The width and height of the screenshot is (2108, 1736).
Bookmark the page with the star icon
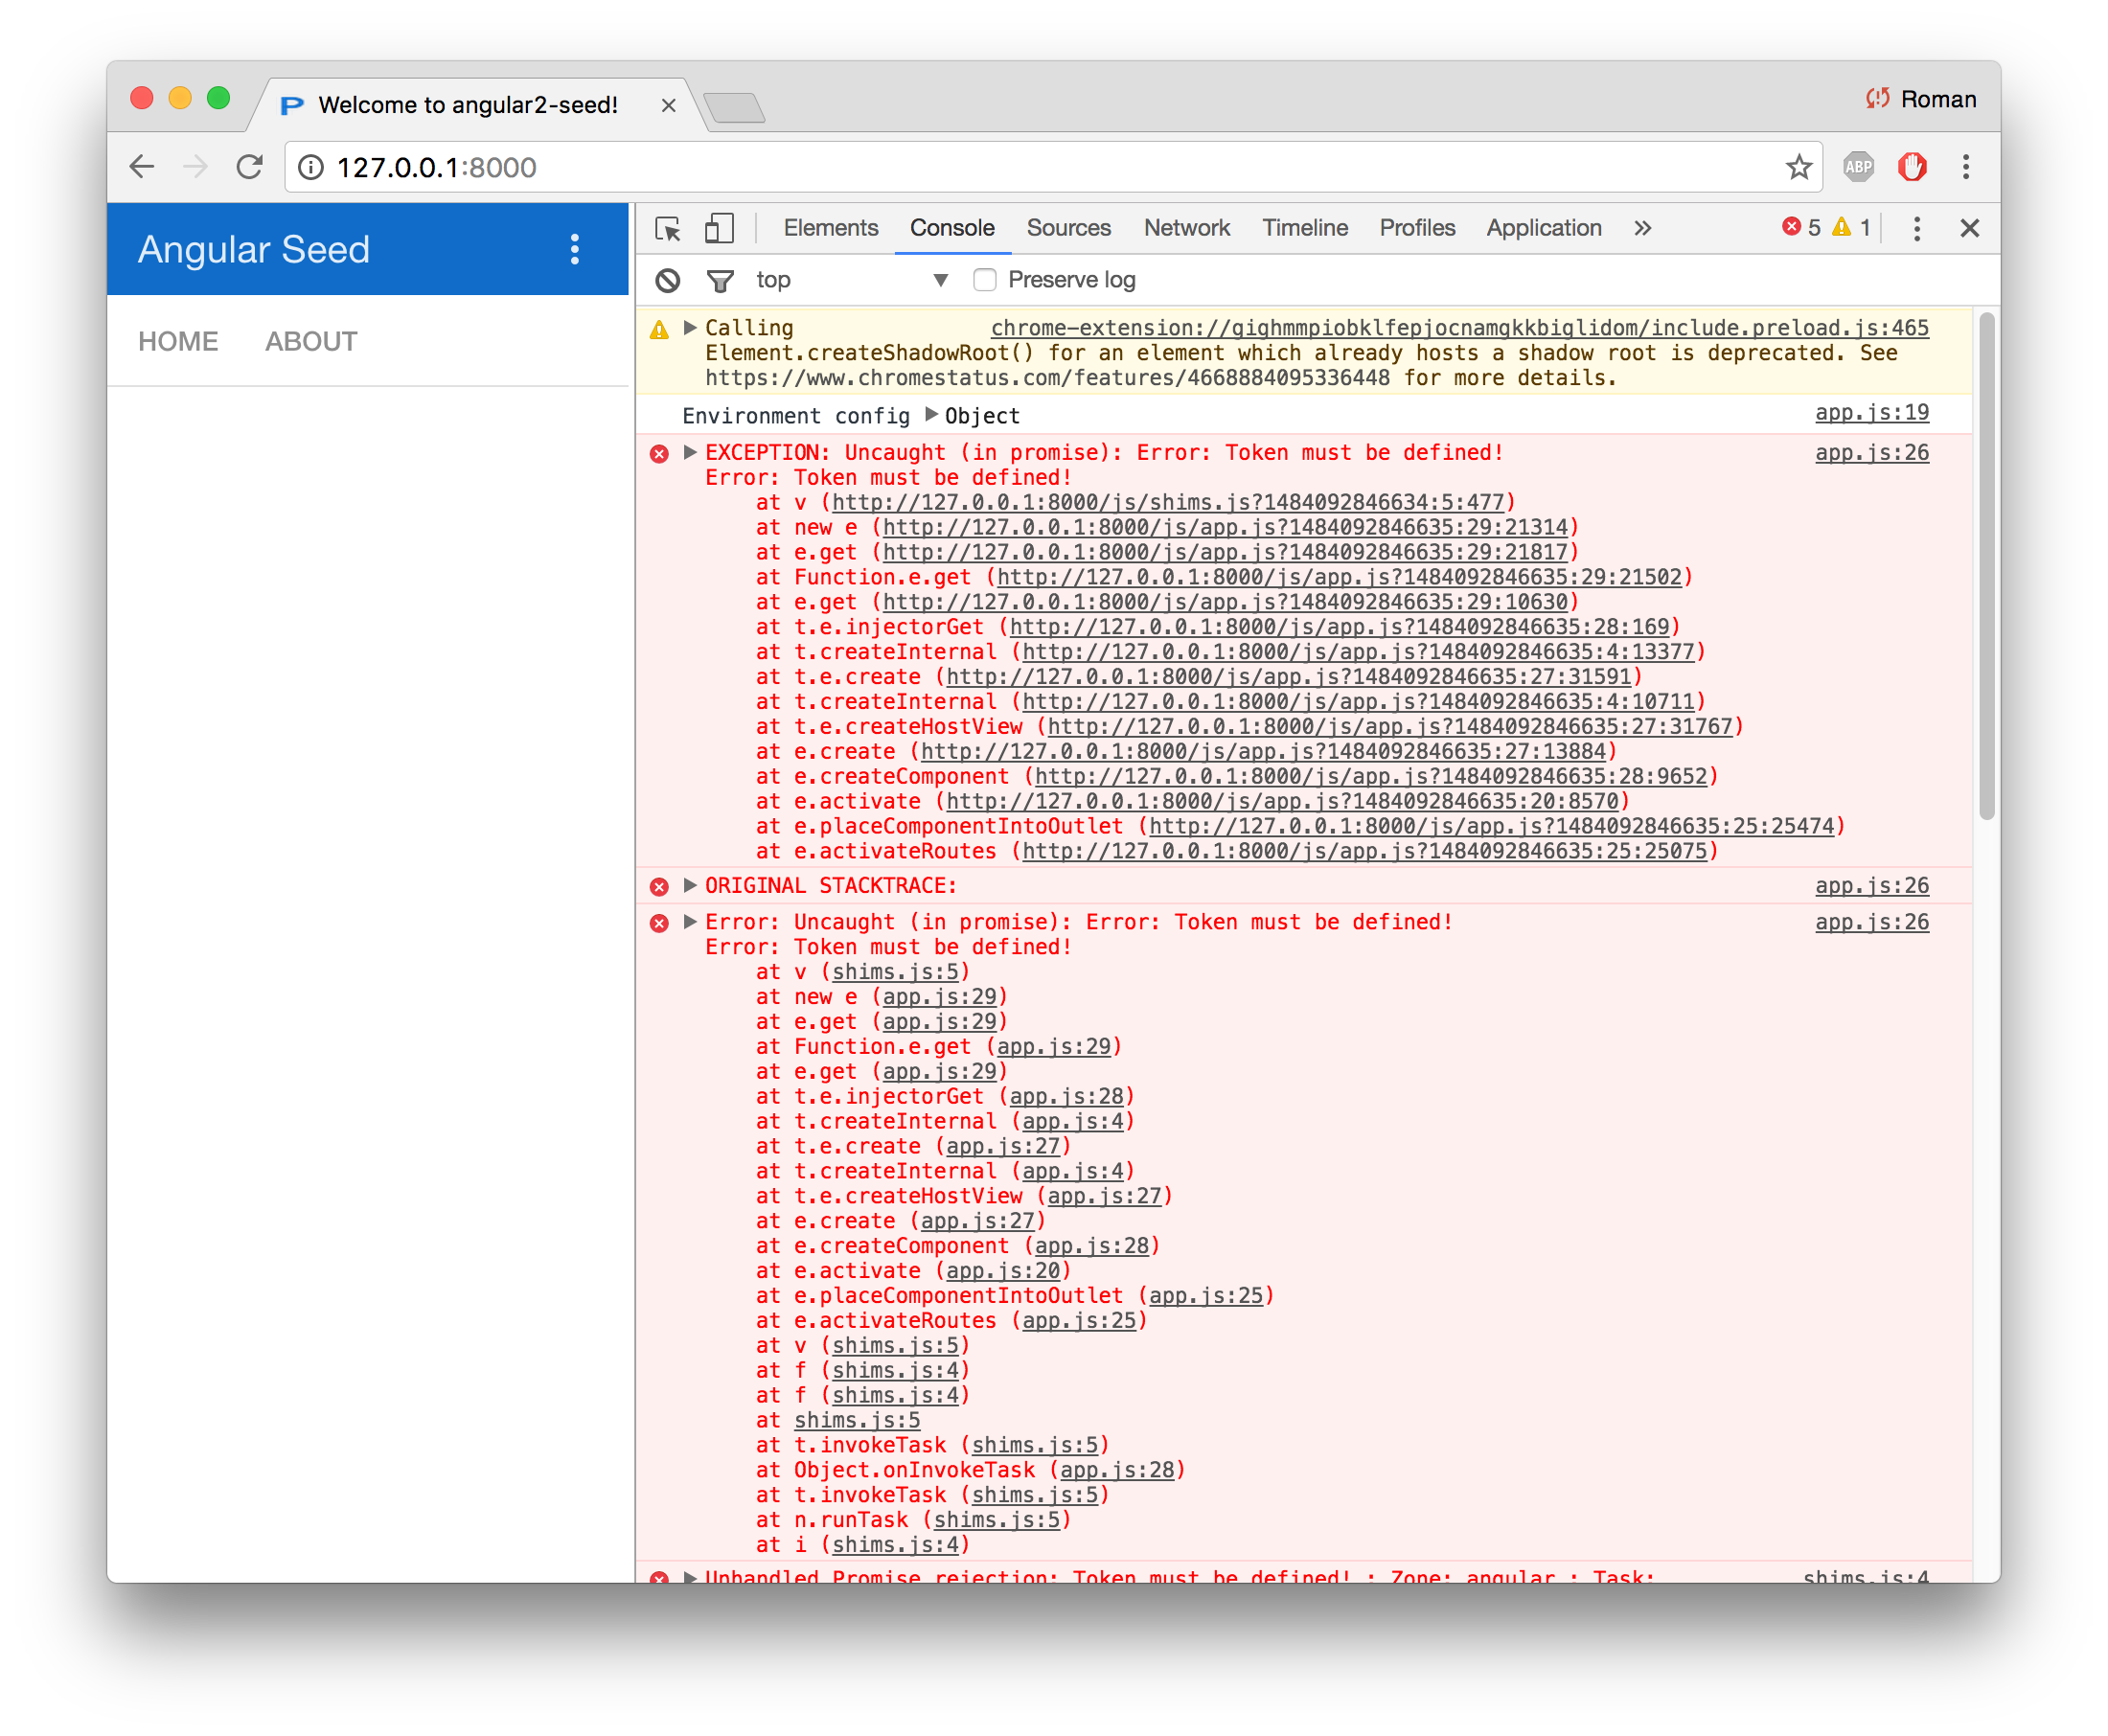pos(1799,167)
